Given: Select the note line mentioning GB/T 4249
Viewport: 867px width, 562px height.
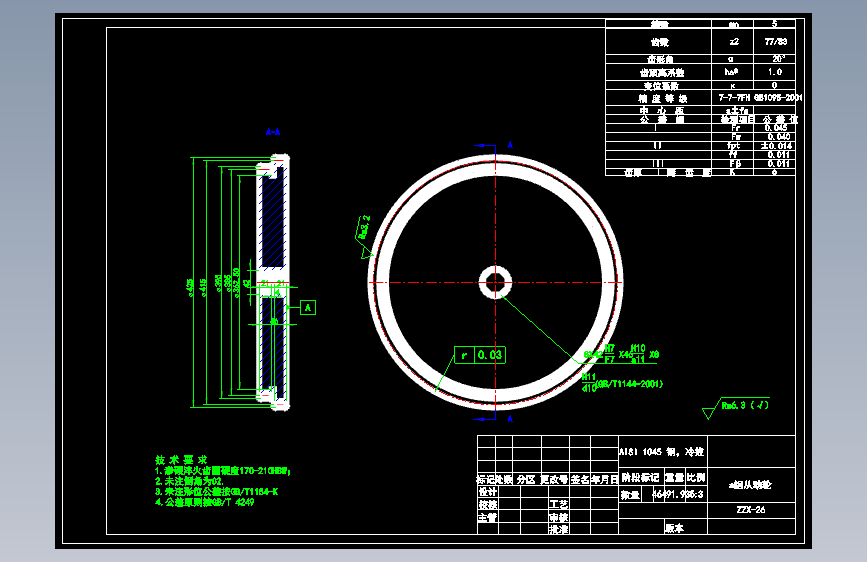Looking at the screenshot, I should [205, 502].
